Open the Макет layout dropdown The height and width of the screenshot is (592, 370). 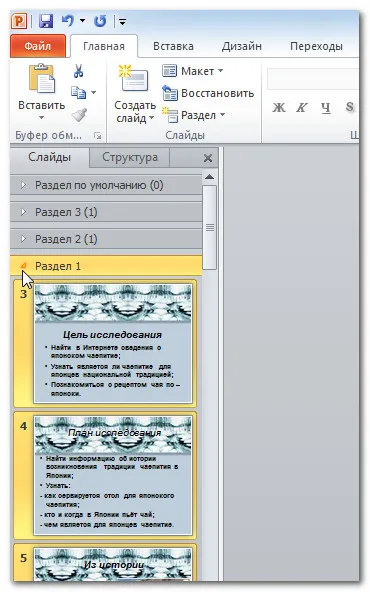click(x=193, y=71)
